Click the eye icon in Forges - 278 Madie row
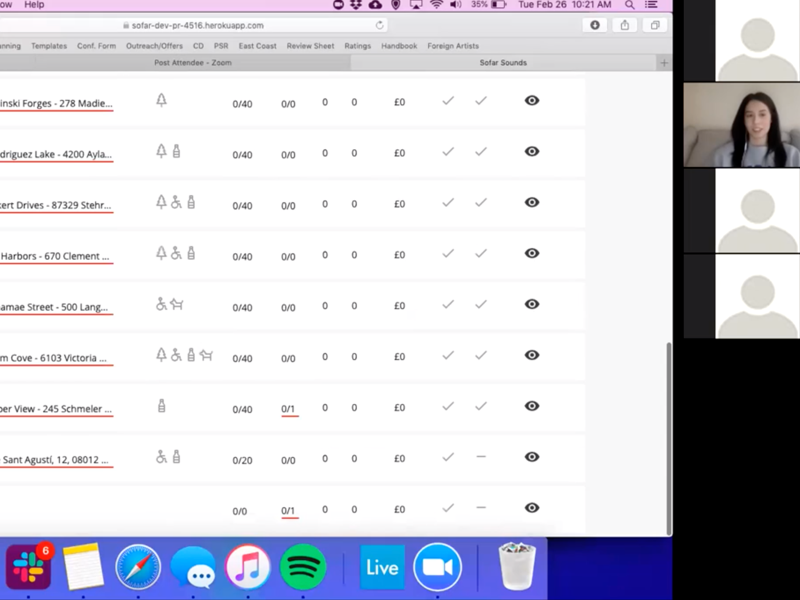Screen dimensions: 800x600 point(532,101)
